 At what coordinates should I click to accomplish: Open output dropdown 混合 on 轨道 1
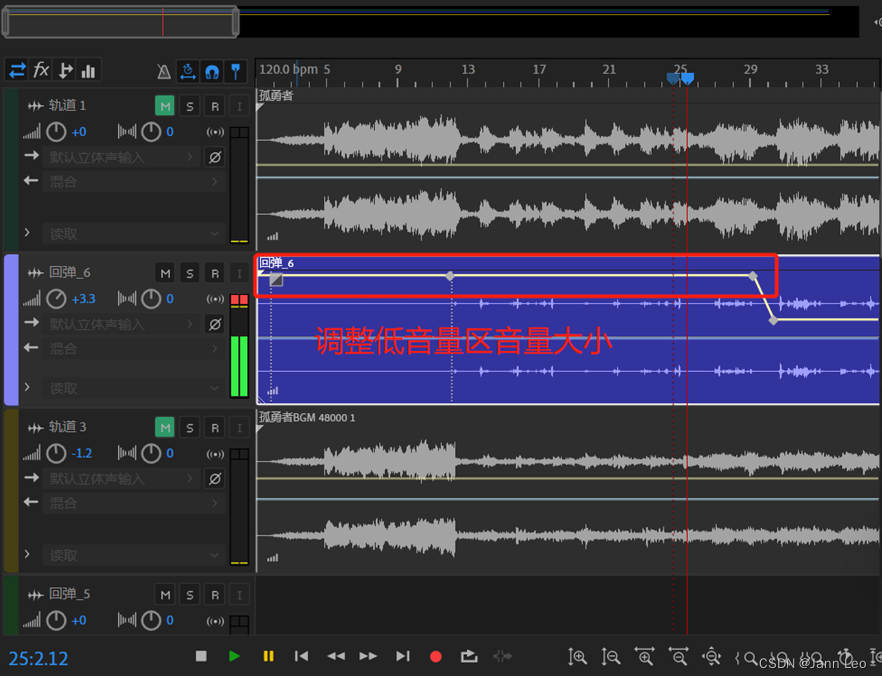134,181
